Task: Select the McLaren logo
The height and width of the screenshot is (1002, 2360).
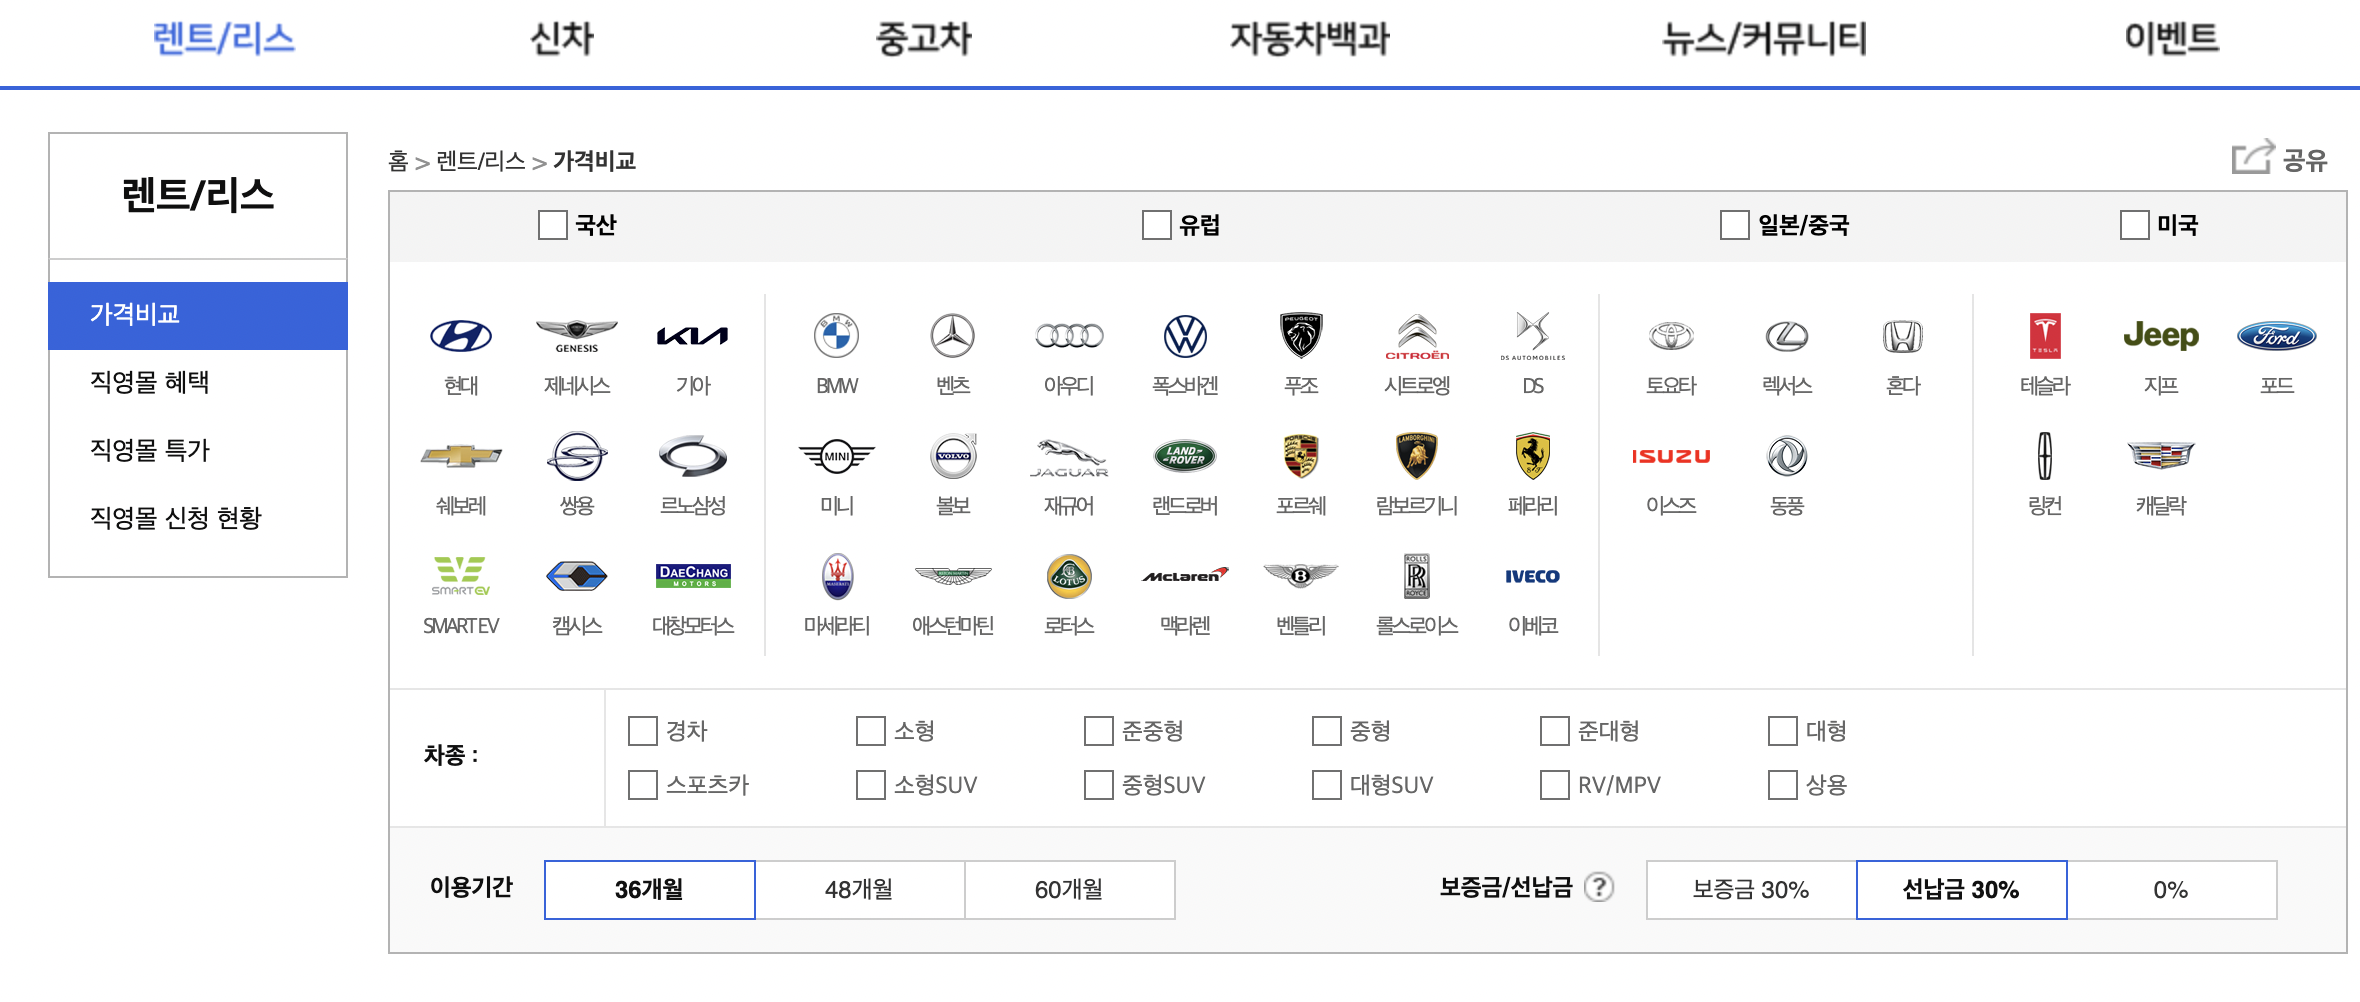Action: tap(1185, 575)
